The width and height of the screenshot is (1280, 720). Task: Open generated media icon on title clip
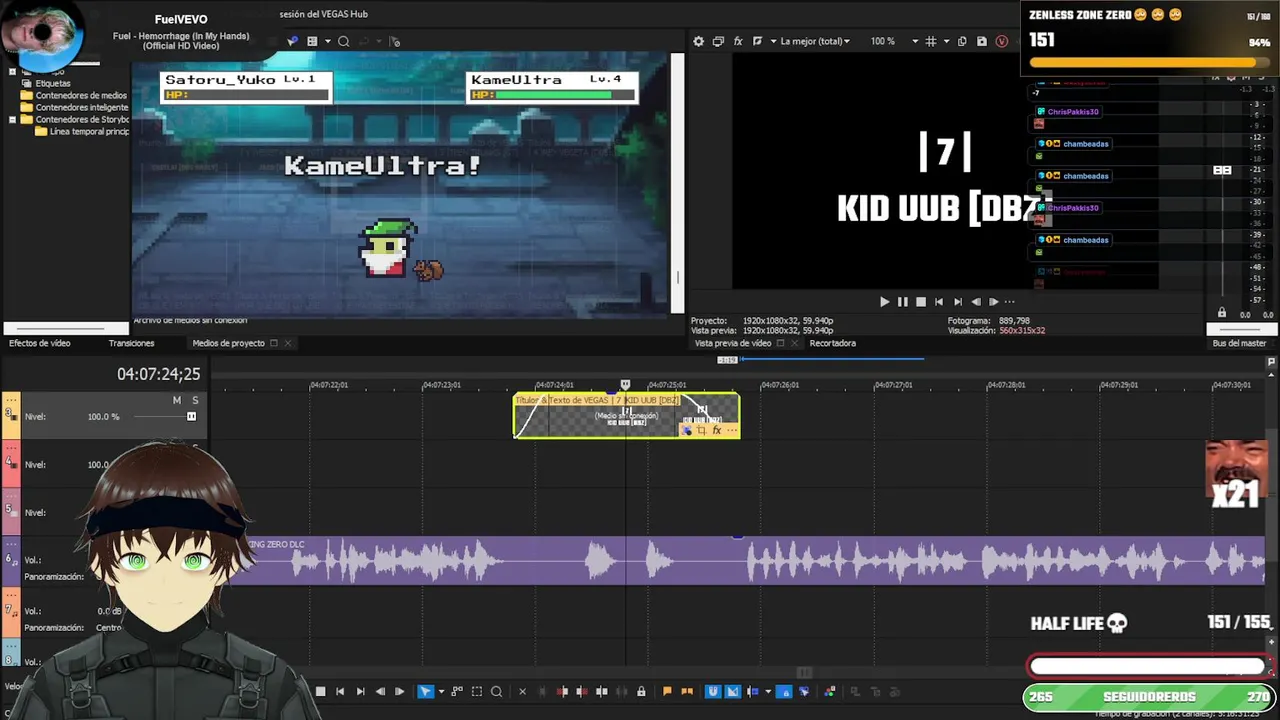(686, 430)
